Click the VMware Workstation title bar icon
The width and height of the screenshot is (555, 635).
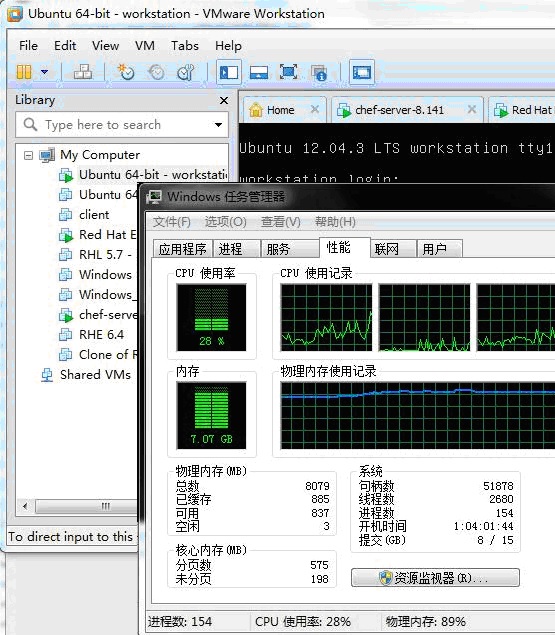[15, 13]
